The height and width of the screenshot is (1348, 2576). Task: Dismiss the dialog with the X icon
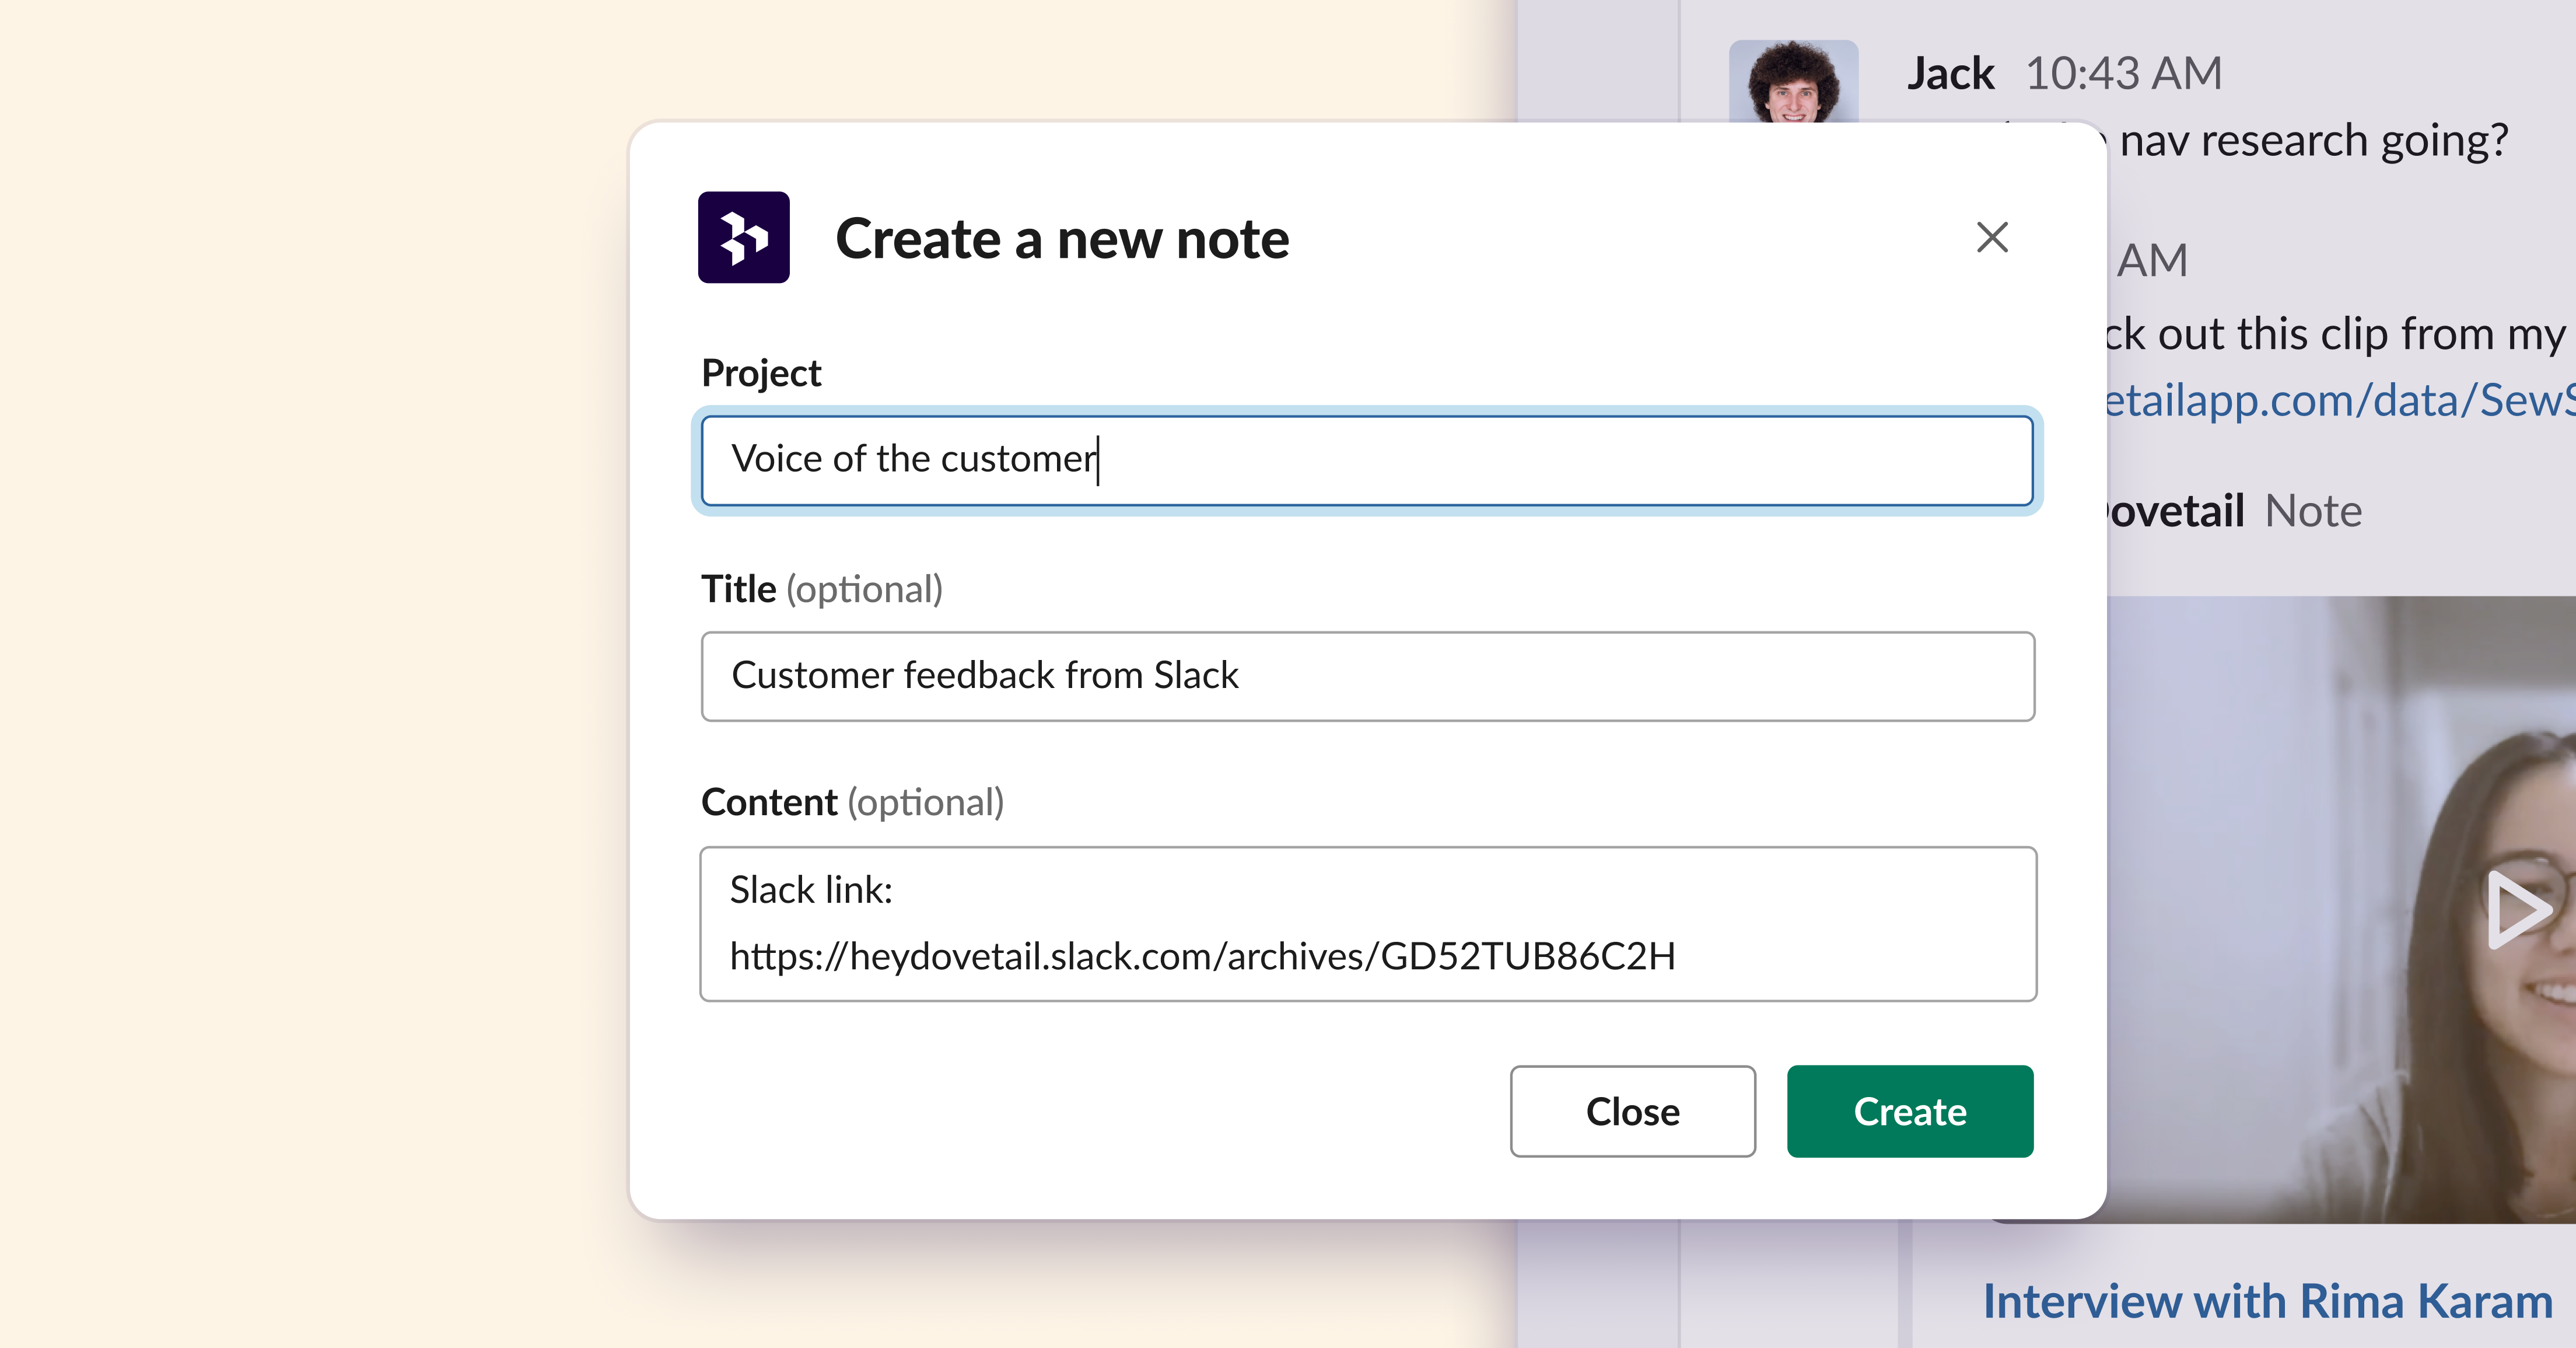(x=1992, y=237)
